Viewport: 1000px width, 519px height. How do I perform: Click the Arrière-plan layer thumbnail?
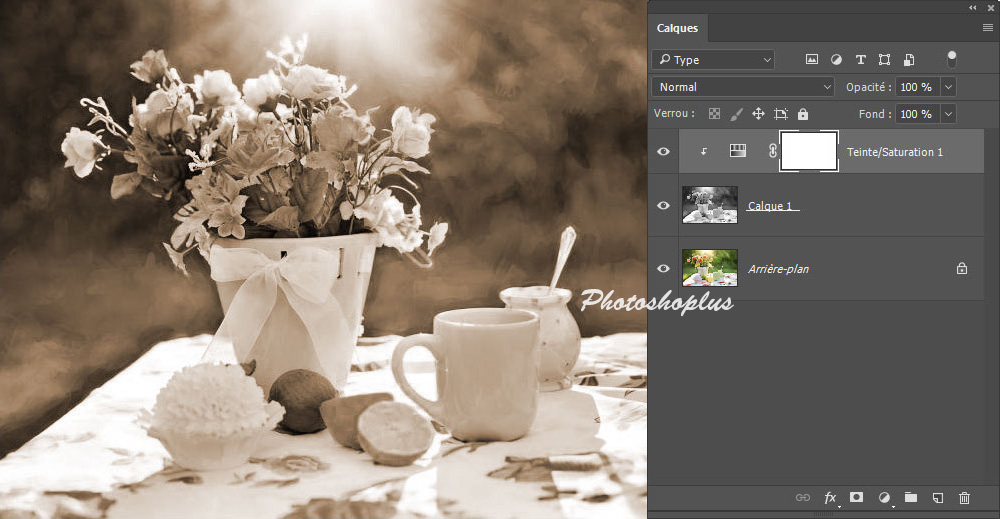[x=710, y=268]
